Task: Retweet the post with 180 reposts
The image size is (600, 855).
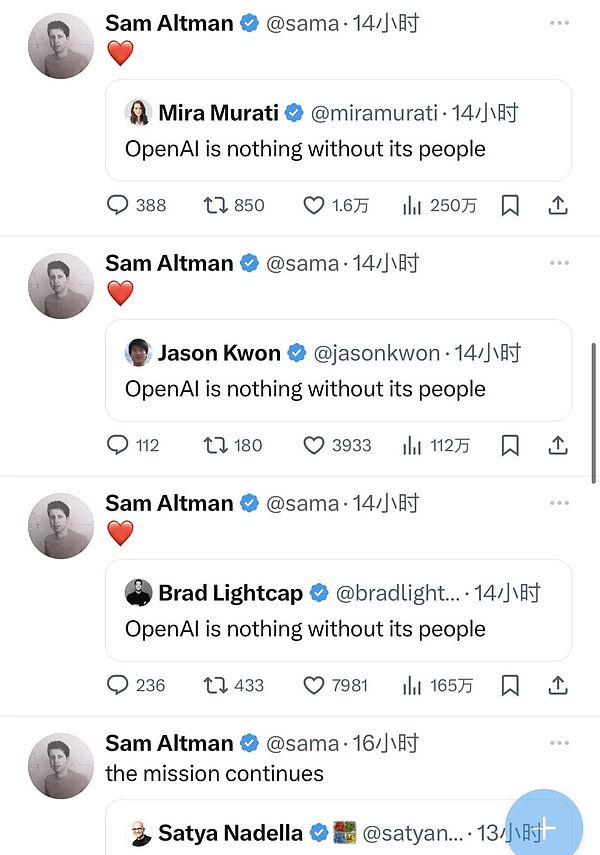Action: tap(215, 445)
